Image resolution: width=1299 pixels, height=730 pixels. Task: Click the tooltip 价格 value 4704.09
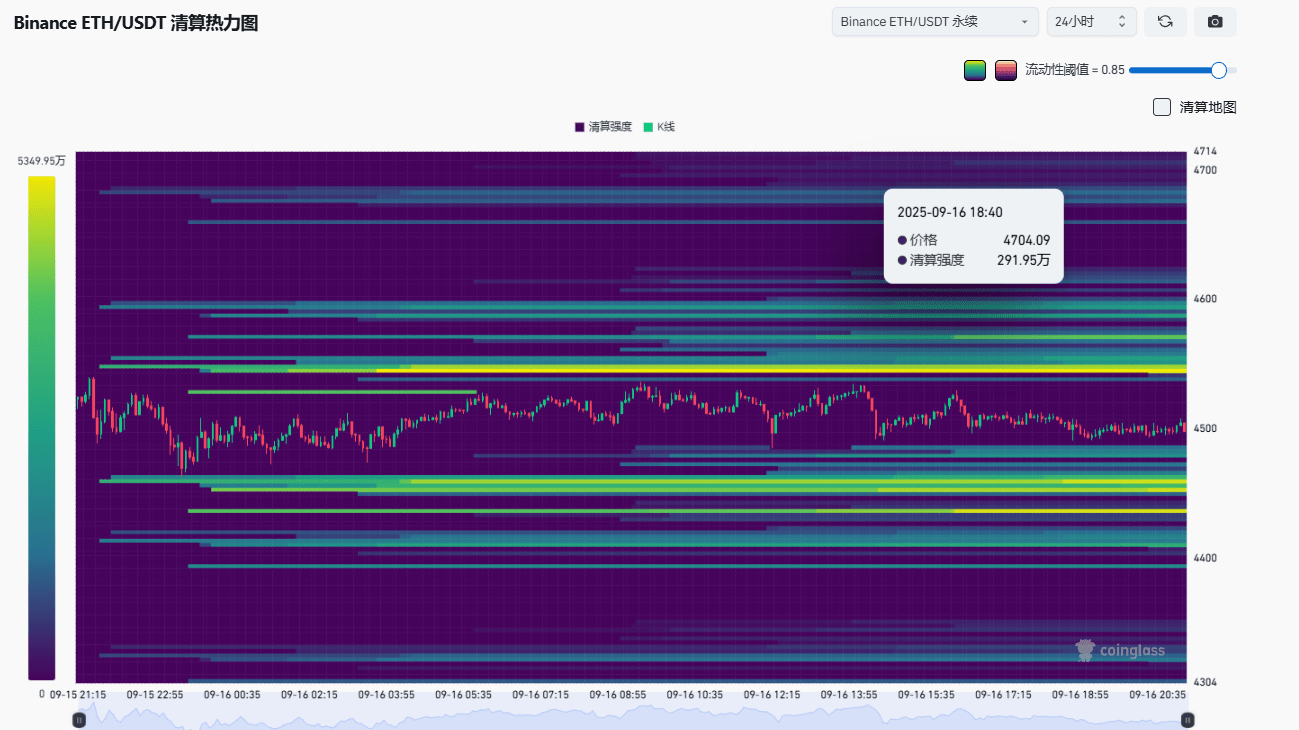(x=1027, y=240)
